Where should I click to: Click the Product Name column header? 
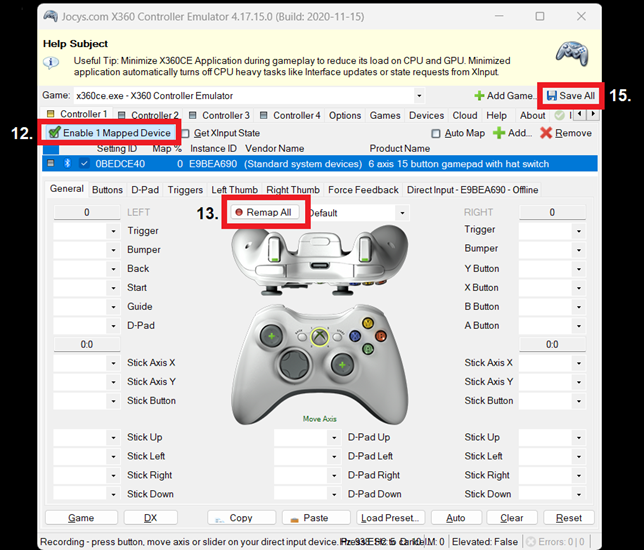(x=400, y=148)
